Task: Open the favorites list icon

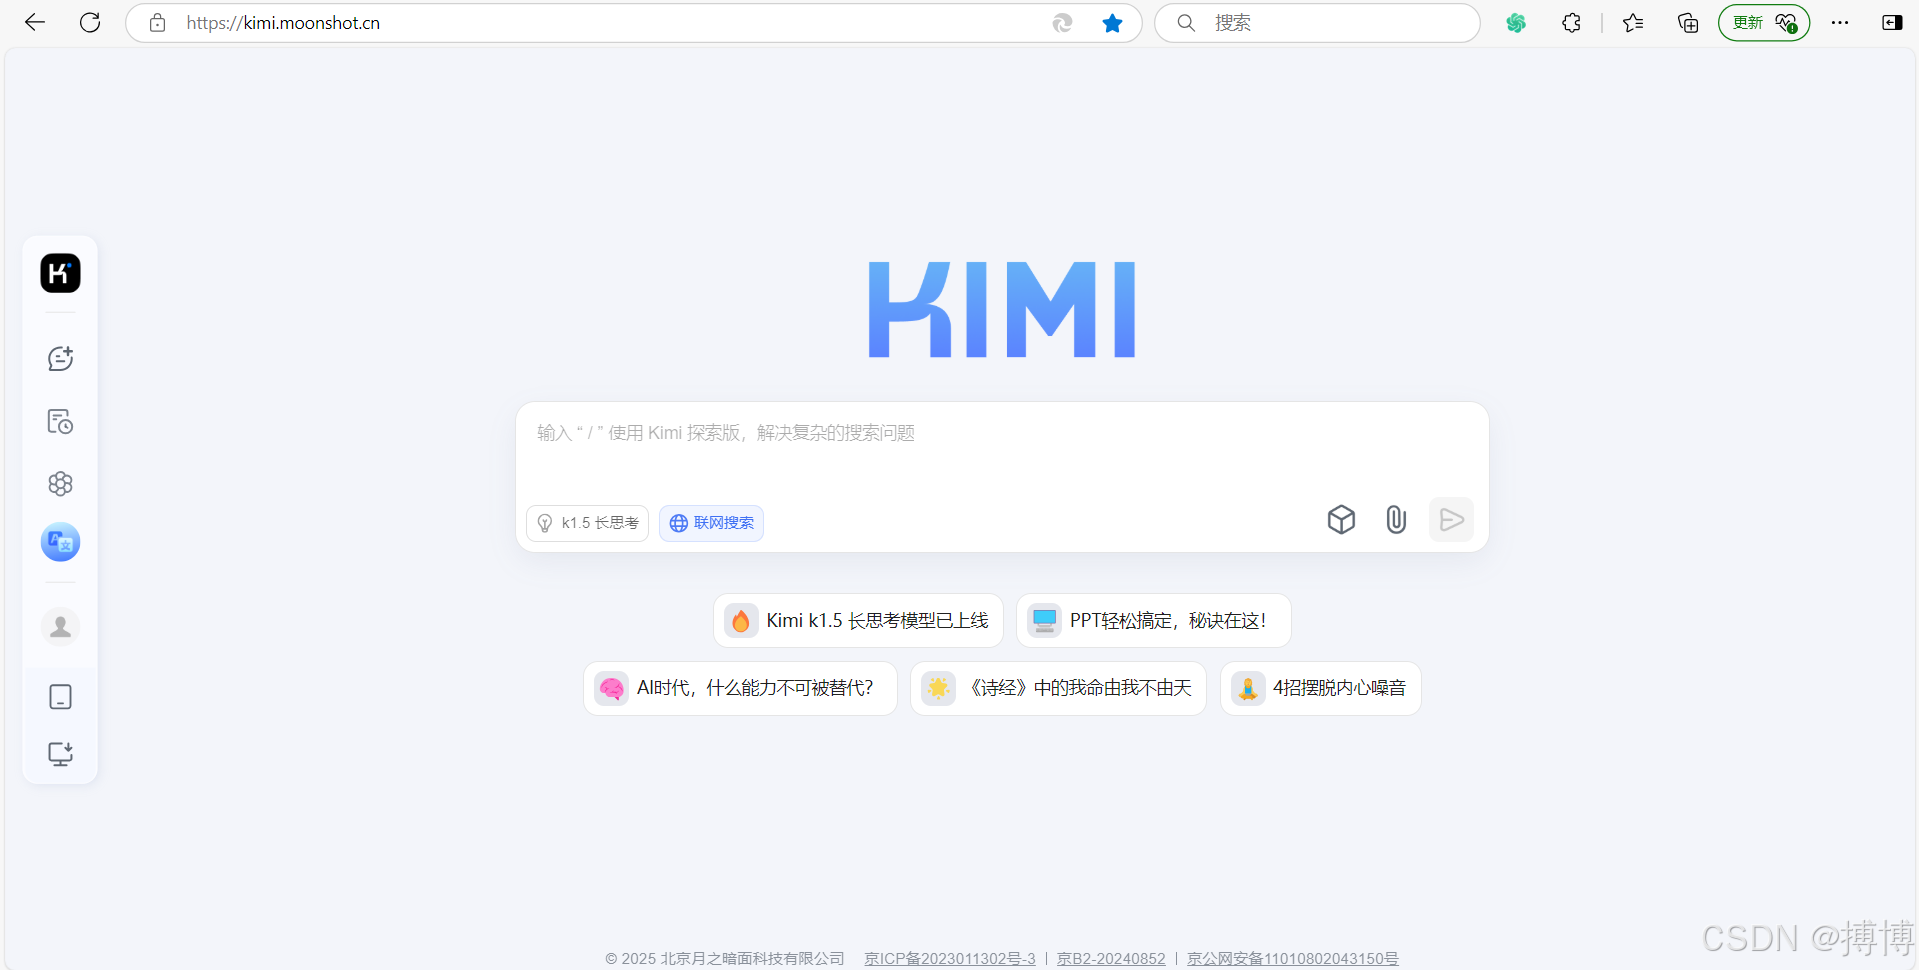Action: click(x=1633, y=22)
